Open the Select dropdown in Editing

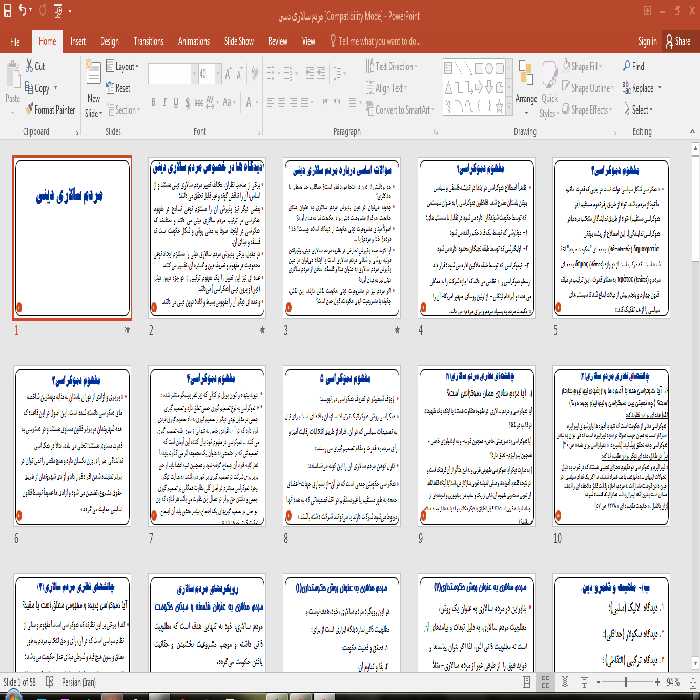pyautogui.click(x=638, y=109)
